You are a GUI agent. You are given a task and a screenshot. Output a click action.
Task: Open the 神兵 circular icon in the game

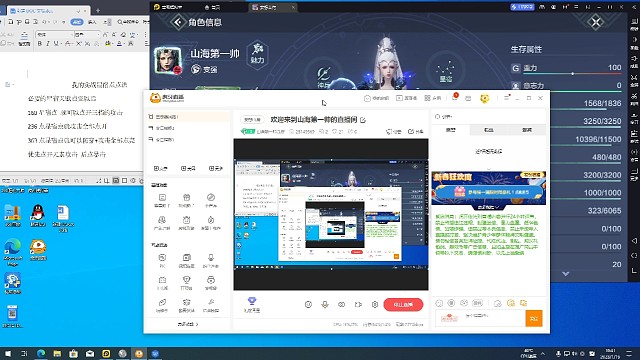click(323, 76)
